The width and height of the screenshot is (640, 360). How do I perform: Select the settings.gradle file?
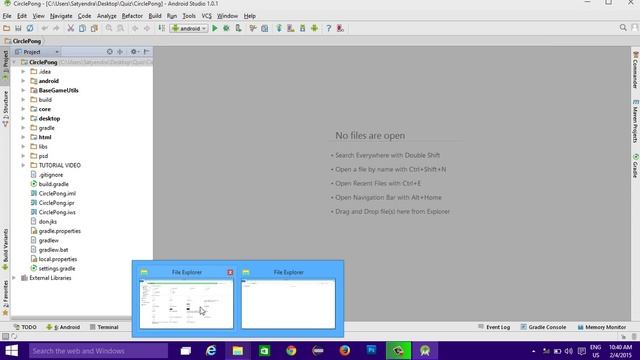coord(57,269)
